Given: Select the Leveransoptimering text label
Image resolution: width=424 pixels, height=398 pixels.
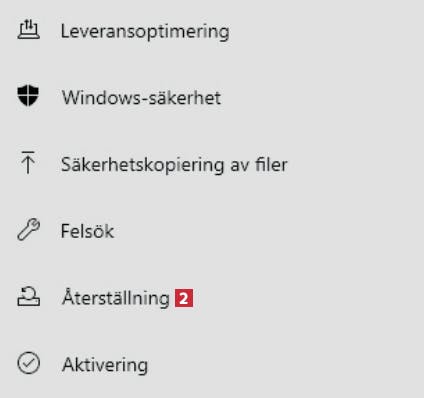Looking at the screenshot, I should click(x=145, y=32).
